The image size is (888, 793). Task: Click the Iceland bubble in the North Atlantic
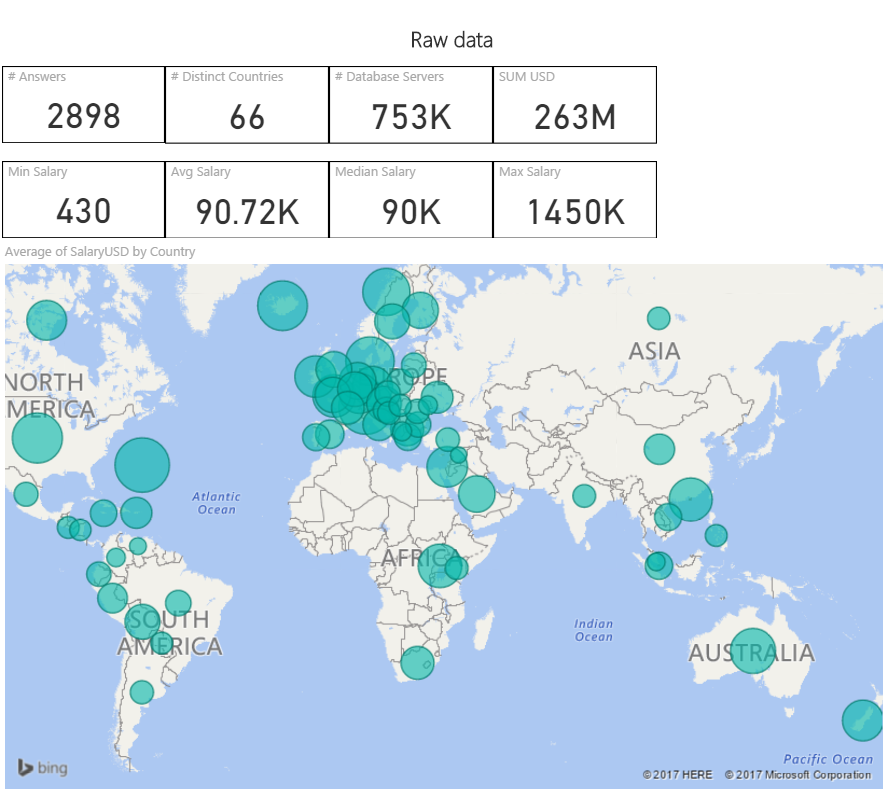point(282,306)
